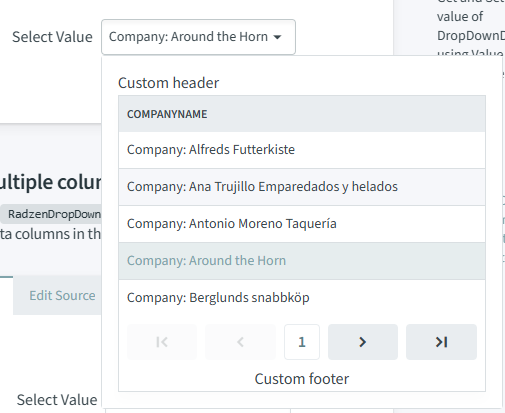Sort by the COMPANYNAME column header

click(302, 114)
